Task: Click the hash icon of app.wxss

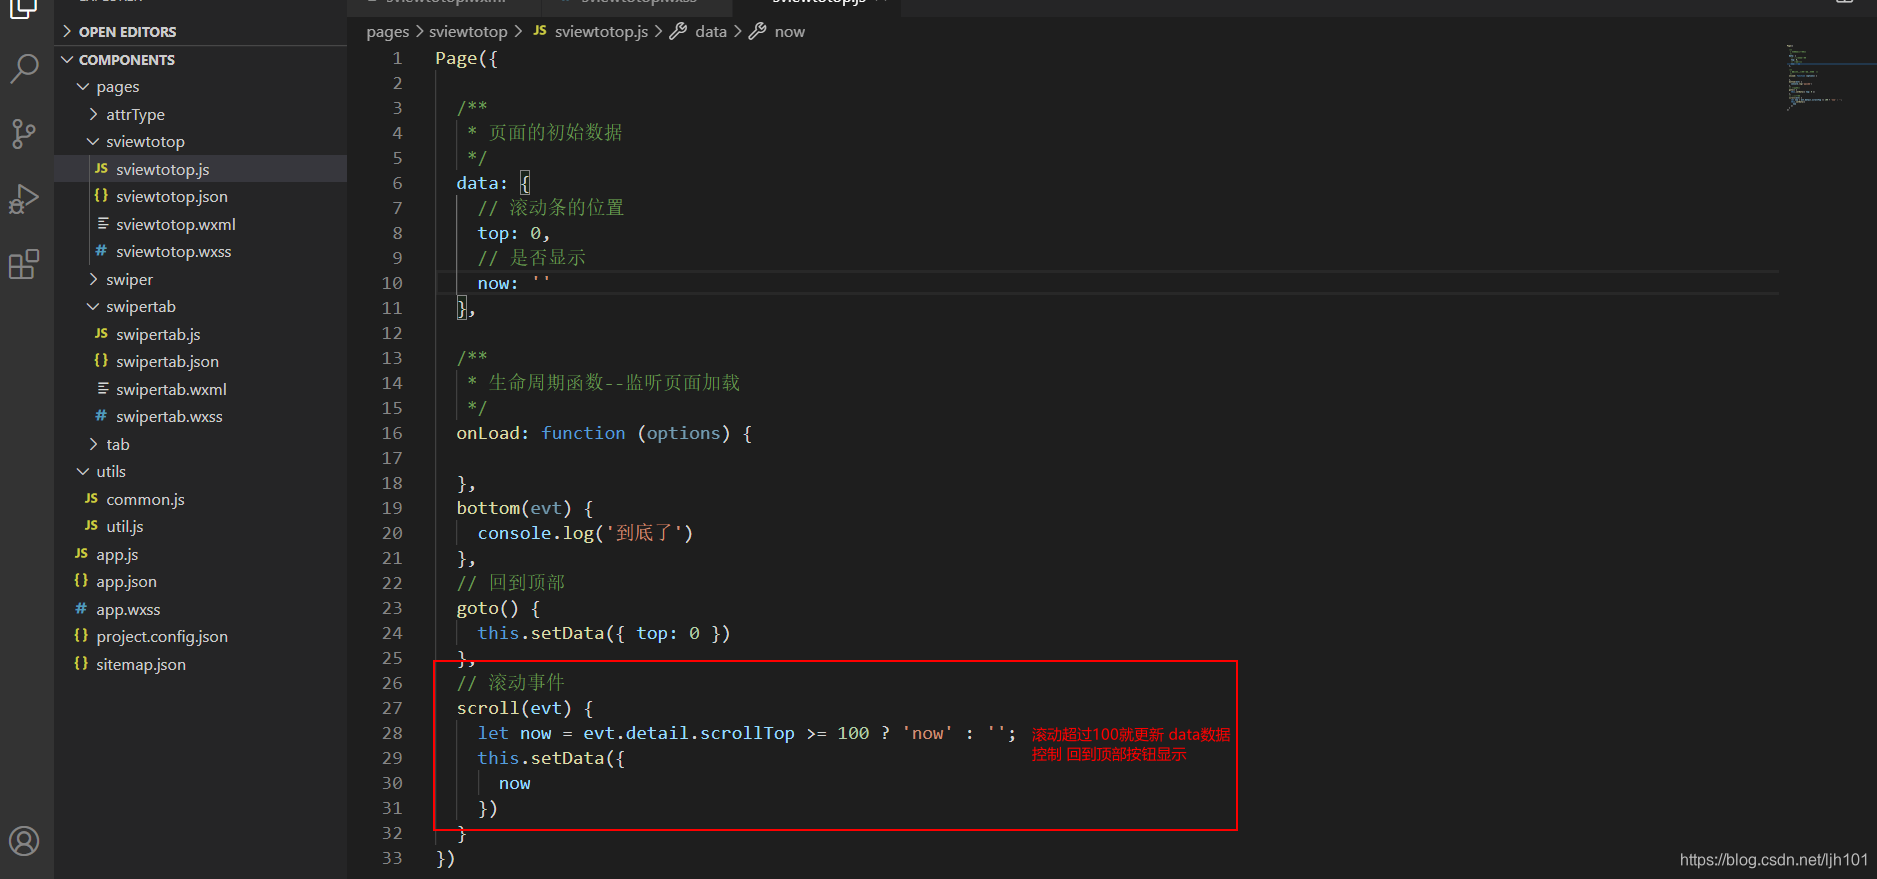Action: [x=81, y=609]
